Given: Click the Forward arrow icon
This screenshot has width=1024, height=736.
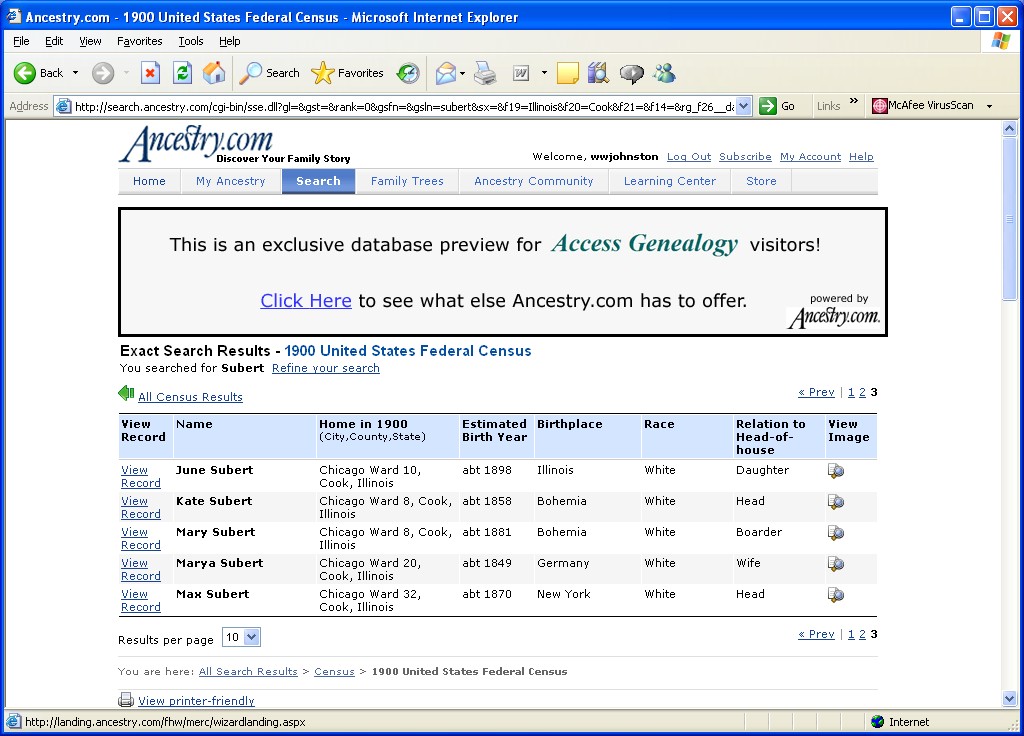Looking at the screenshot, I should [103, 73].
